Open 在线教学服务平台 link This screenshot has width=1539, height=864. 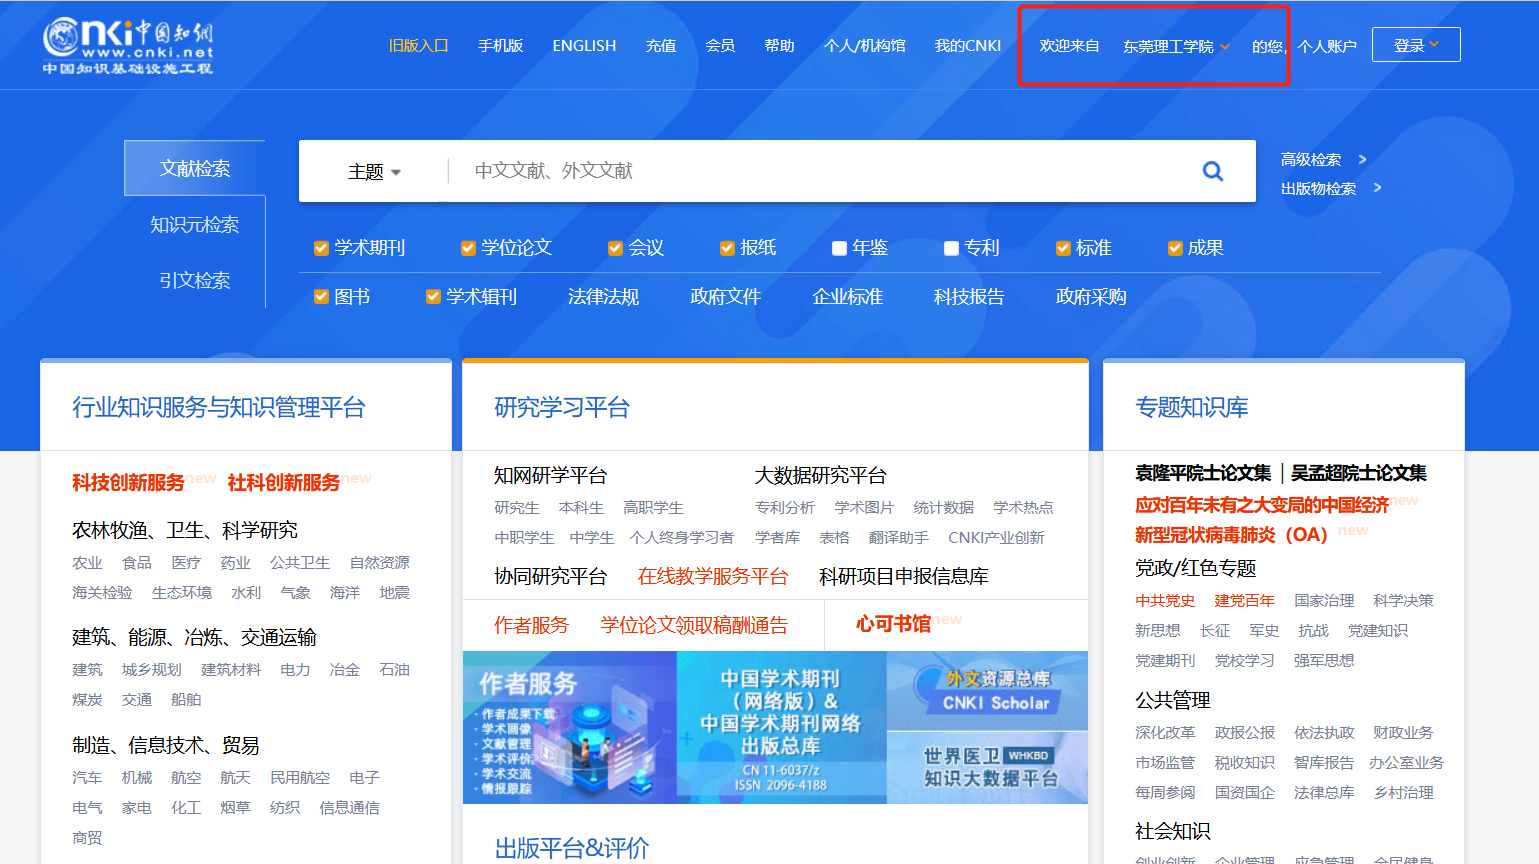(x=713, y=577)
